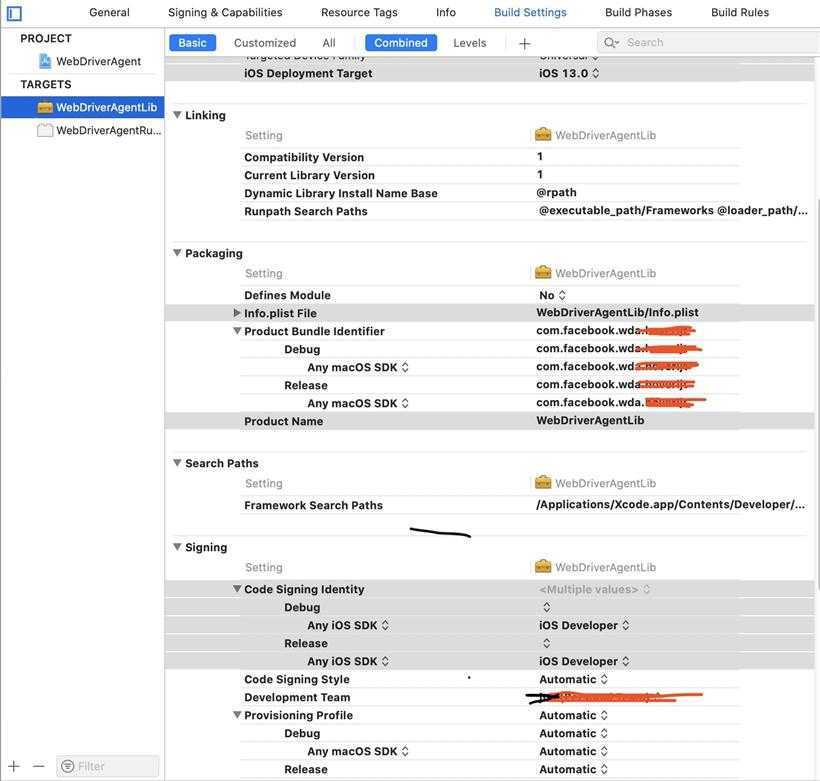Select Combined view mode
Screen dimensions: 820x781
coord(401,43)
